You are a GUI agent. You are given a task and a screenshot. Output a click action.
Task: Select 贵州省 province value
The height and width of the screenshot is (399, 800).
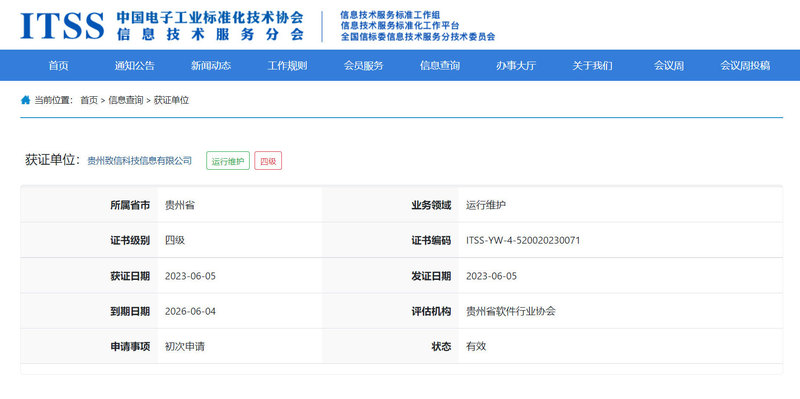pyautogui.click(x=180, y=205)
